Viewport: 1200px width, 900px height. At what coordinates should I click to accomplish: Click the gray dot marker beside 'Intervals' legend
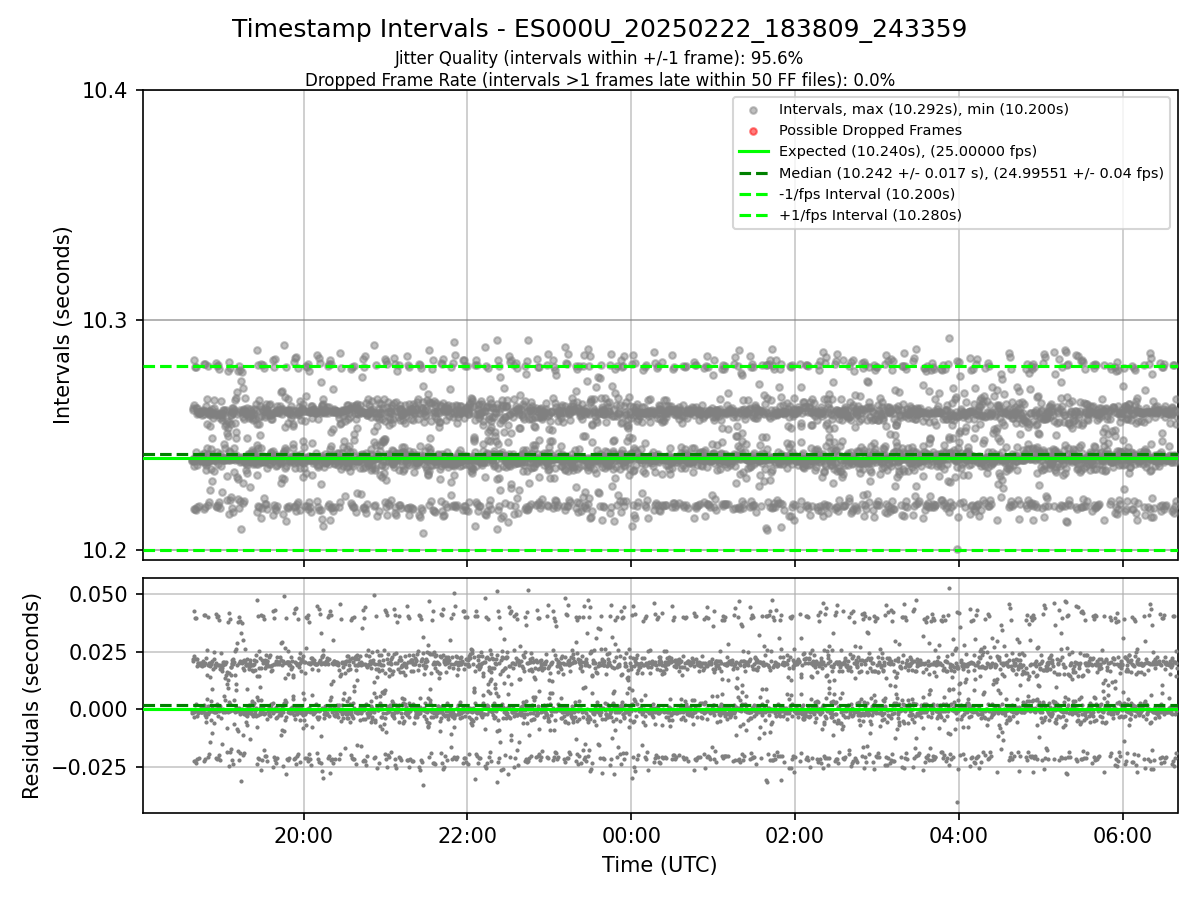754,110
